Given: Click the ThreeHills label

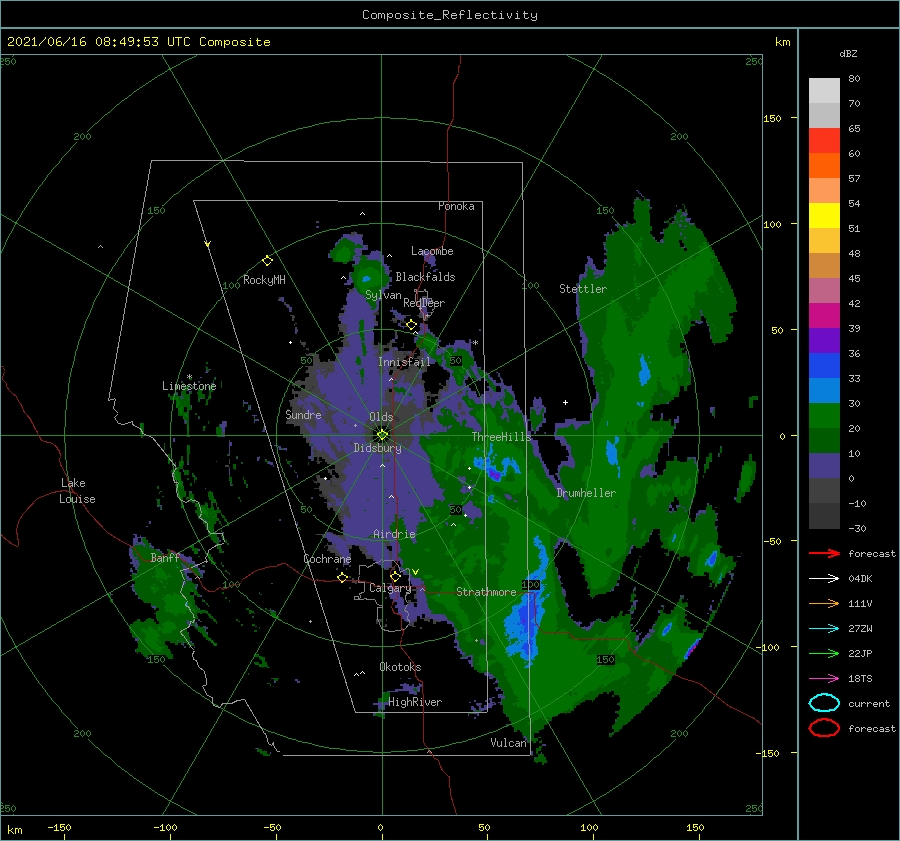Looking at the screenshot, I should click(x=501, y=437).
